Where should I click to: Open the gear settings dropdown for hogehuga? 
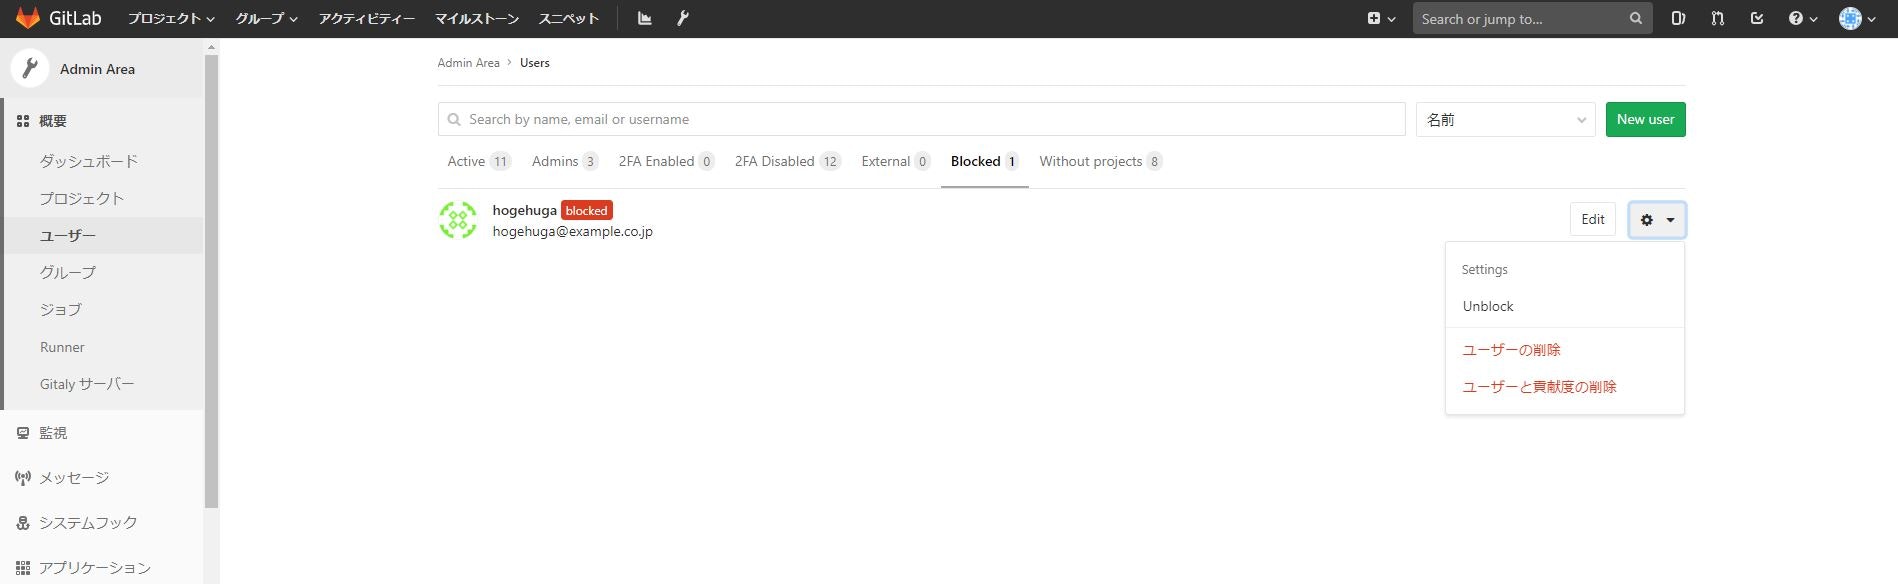[x=1657, y=220]
